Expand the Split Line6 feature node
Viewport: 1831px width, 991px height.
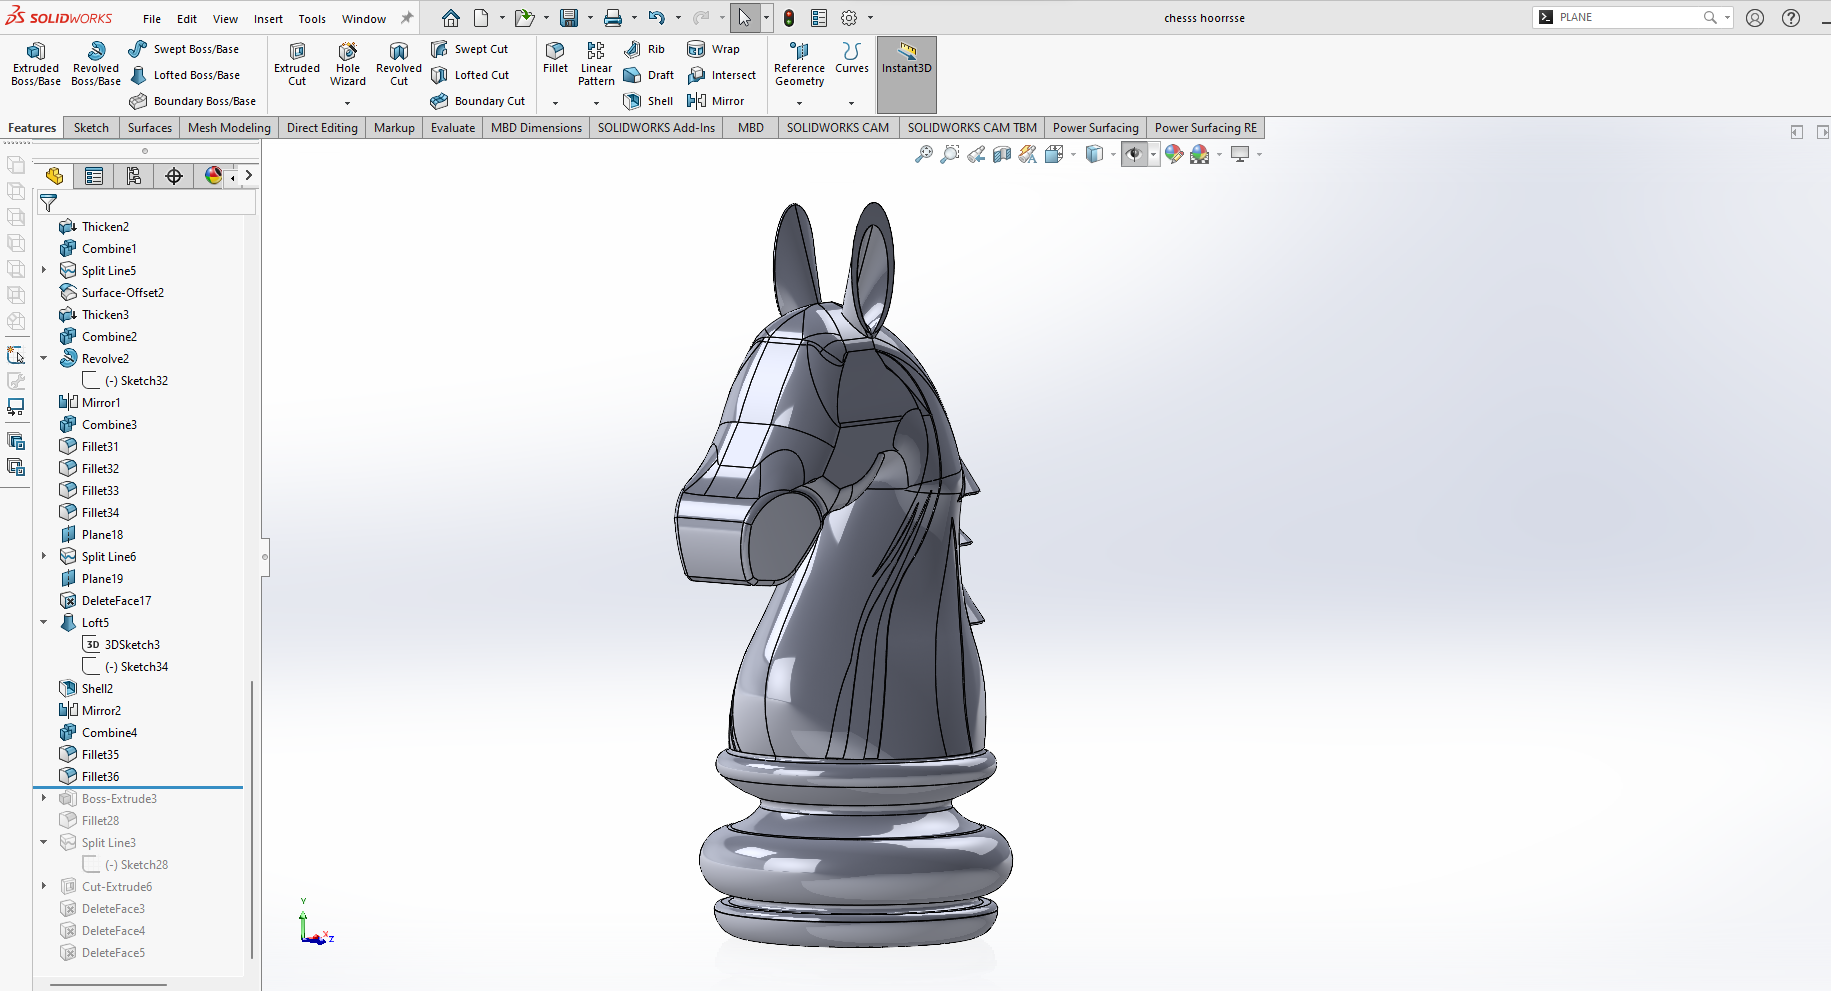(x=44, y=556)
